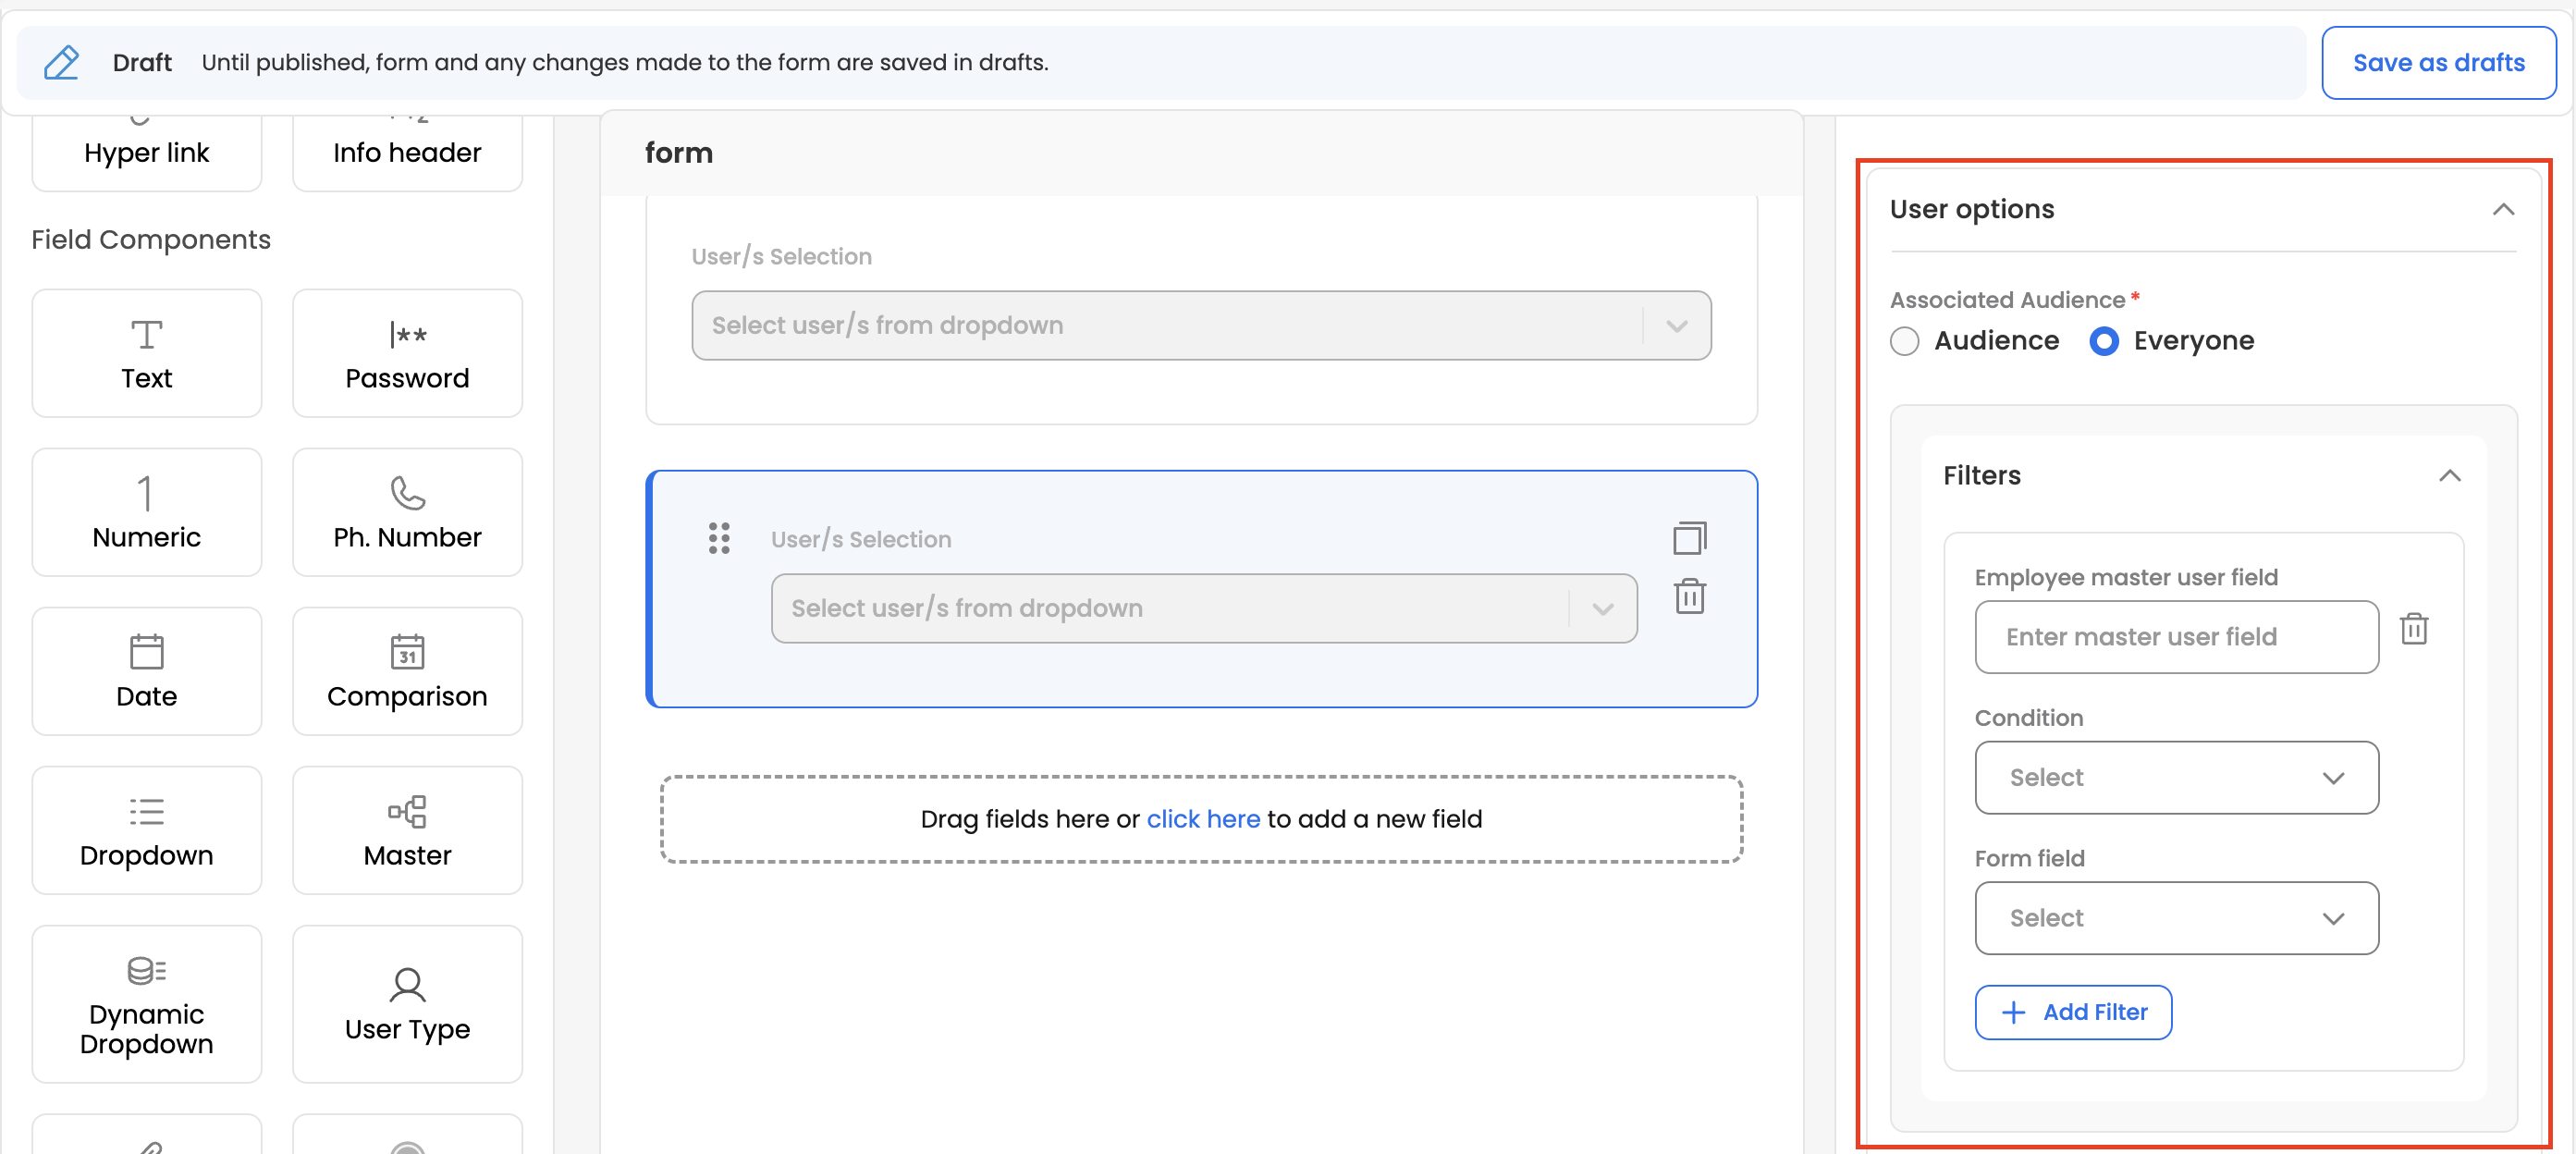This screenshot has height=1154, width=2576.
Task: Open the Condition select dropdown
Action: point(2176,778)
